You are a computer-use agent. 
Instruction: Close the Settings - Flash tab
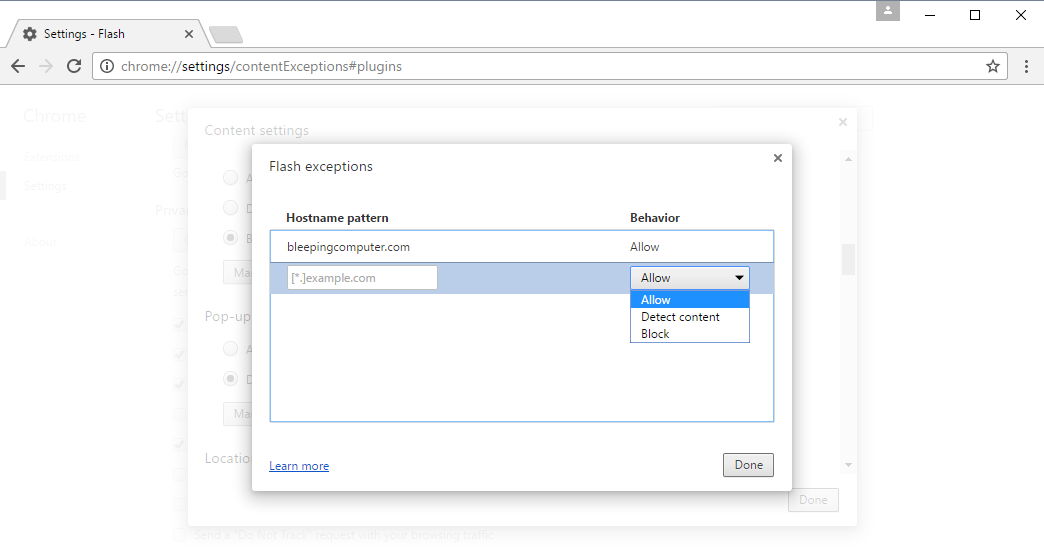pyautogui.click(x=188, y=34)
